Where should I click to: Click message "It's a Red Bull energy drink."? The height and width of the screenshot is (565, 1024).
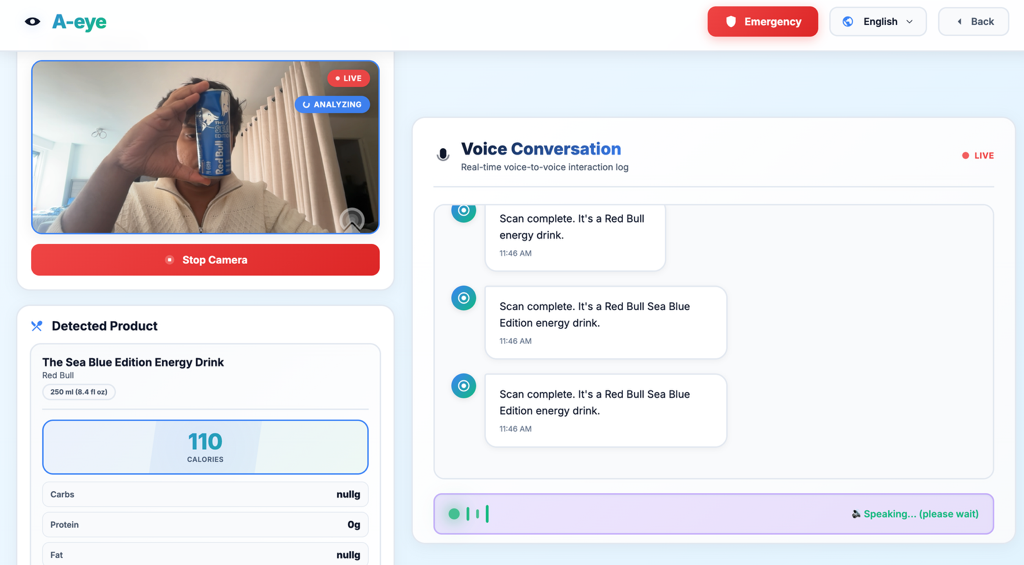pyautogui.click(x=575, y=237)
